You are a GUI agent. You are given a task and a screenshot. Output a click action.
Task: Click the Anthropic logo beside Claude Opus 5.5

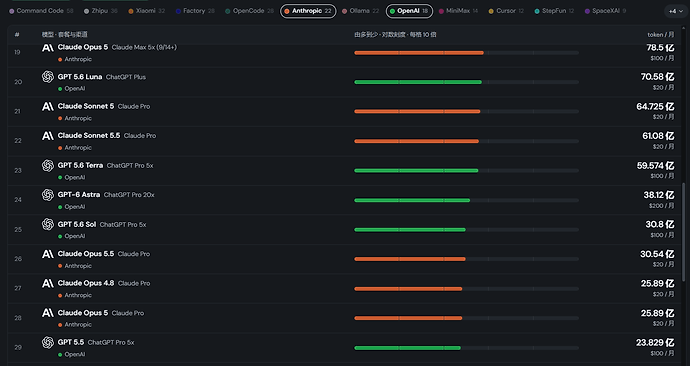tap(48, 254)
